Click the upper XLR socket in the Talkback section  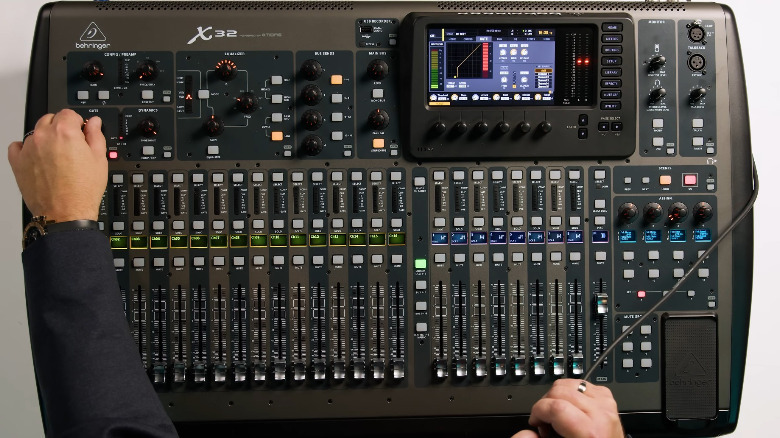pos(695,33)
